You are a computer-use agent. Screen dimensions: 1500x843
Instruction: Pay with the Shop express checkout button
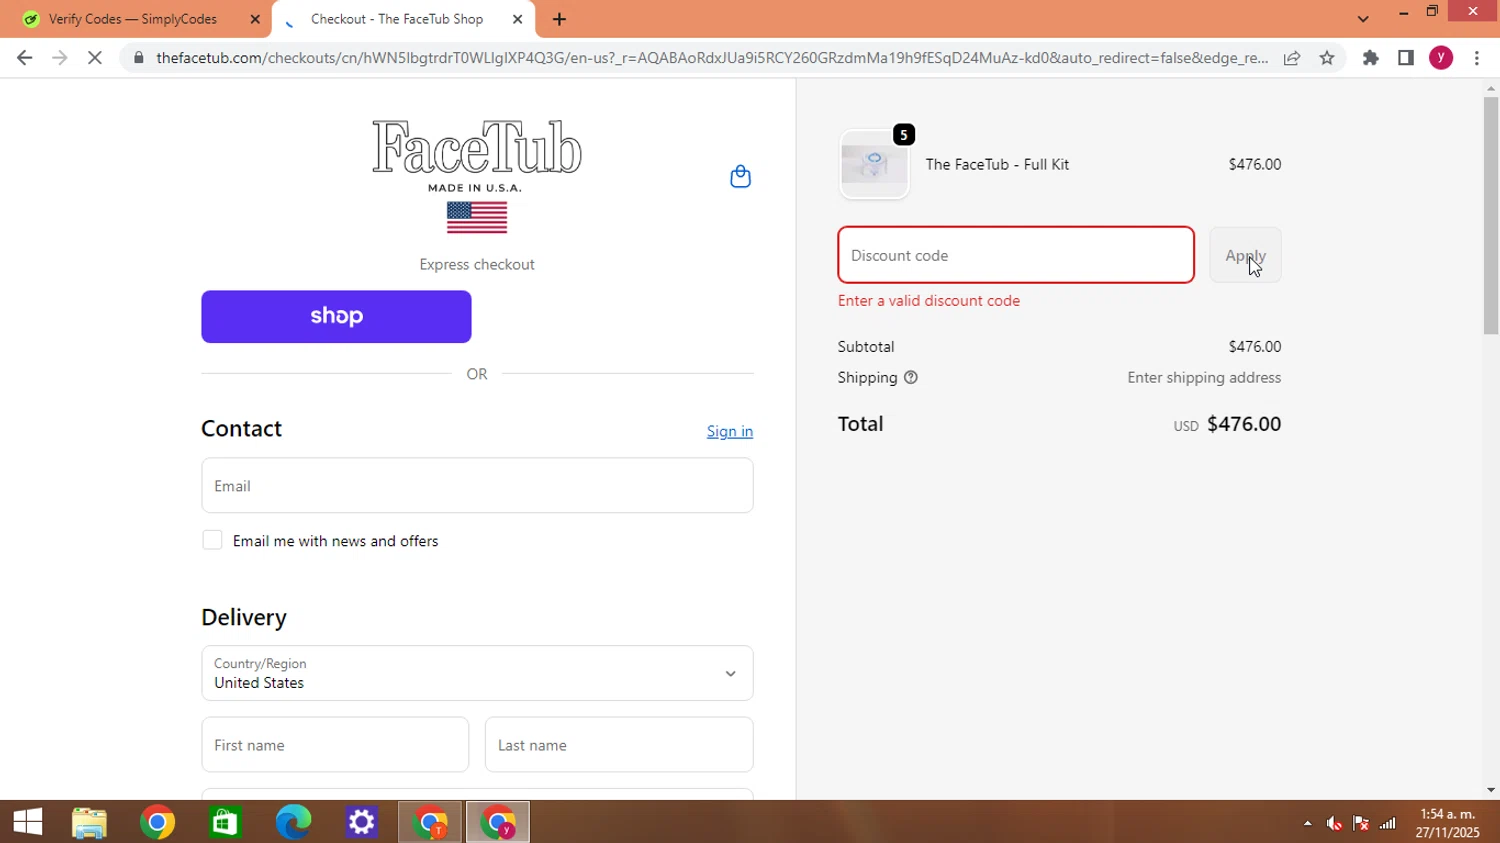coord(336,316)
